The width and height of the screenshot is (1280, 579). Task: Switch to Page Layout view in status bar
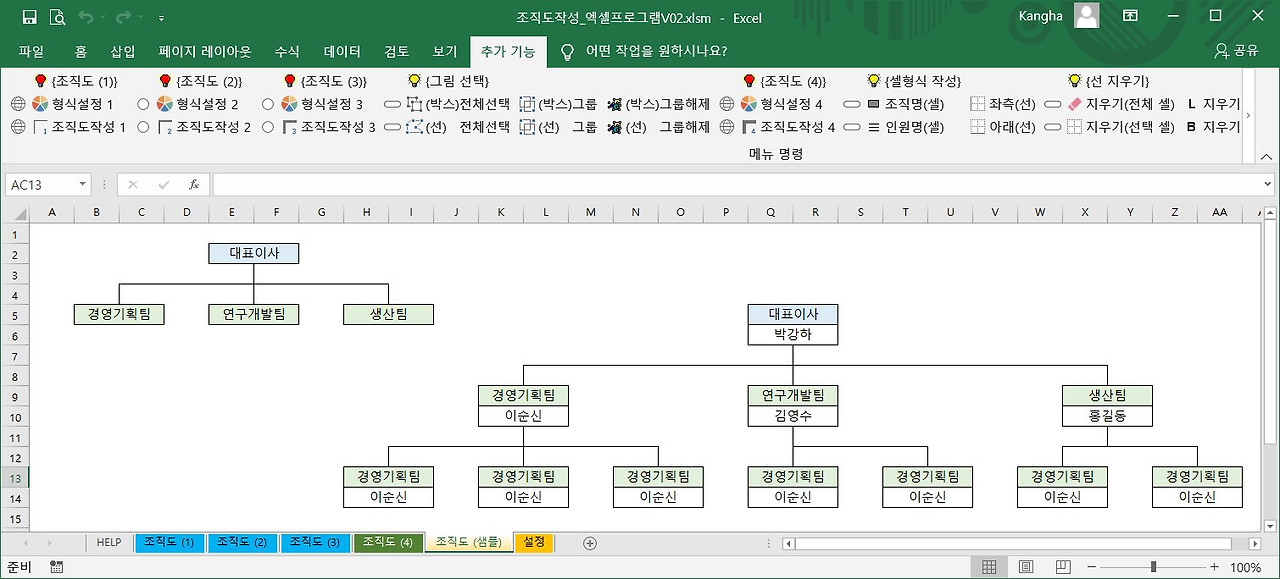[x=1024, y=567]
